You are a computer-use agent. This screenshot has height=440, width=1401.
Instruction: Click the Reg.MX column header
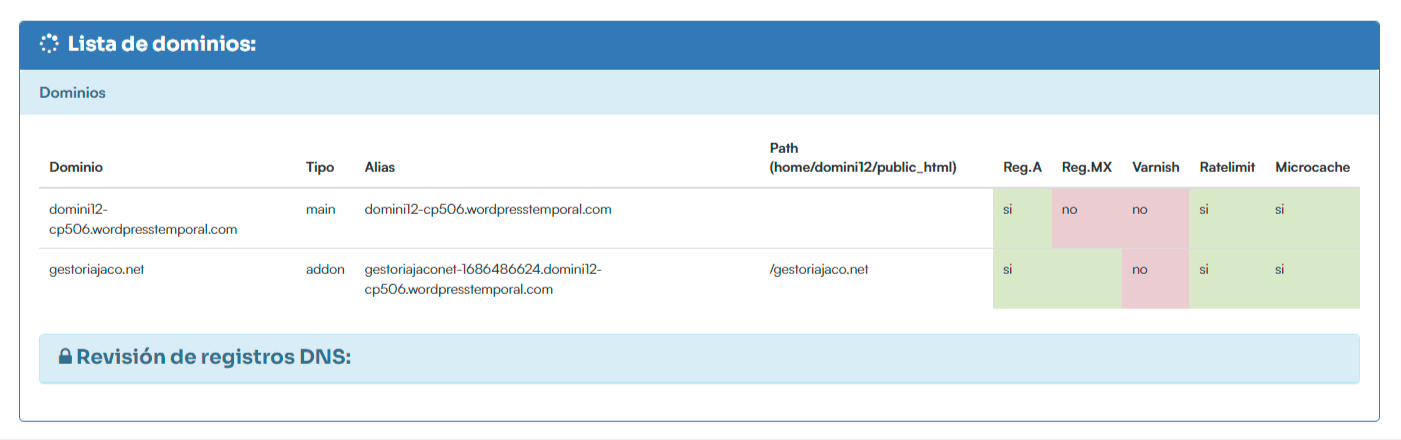[x=1087, y=167]
